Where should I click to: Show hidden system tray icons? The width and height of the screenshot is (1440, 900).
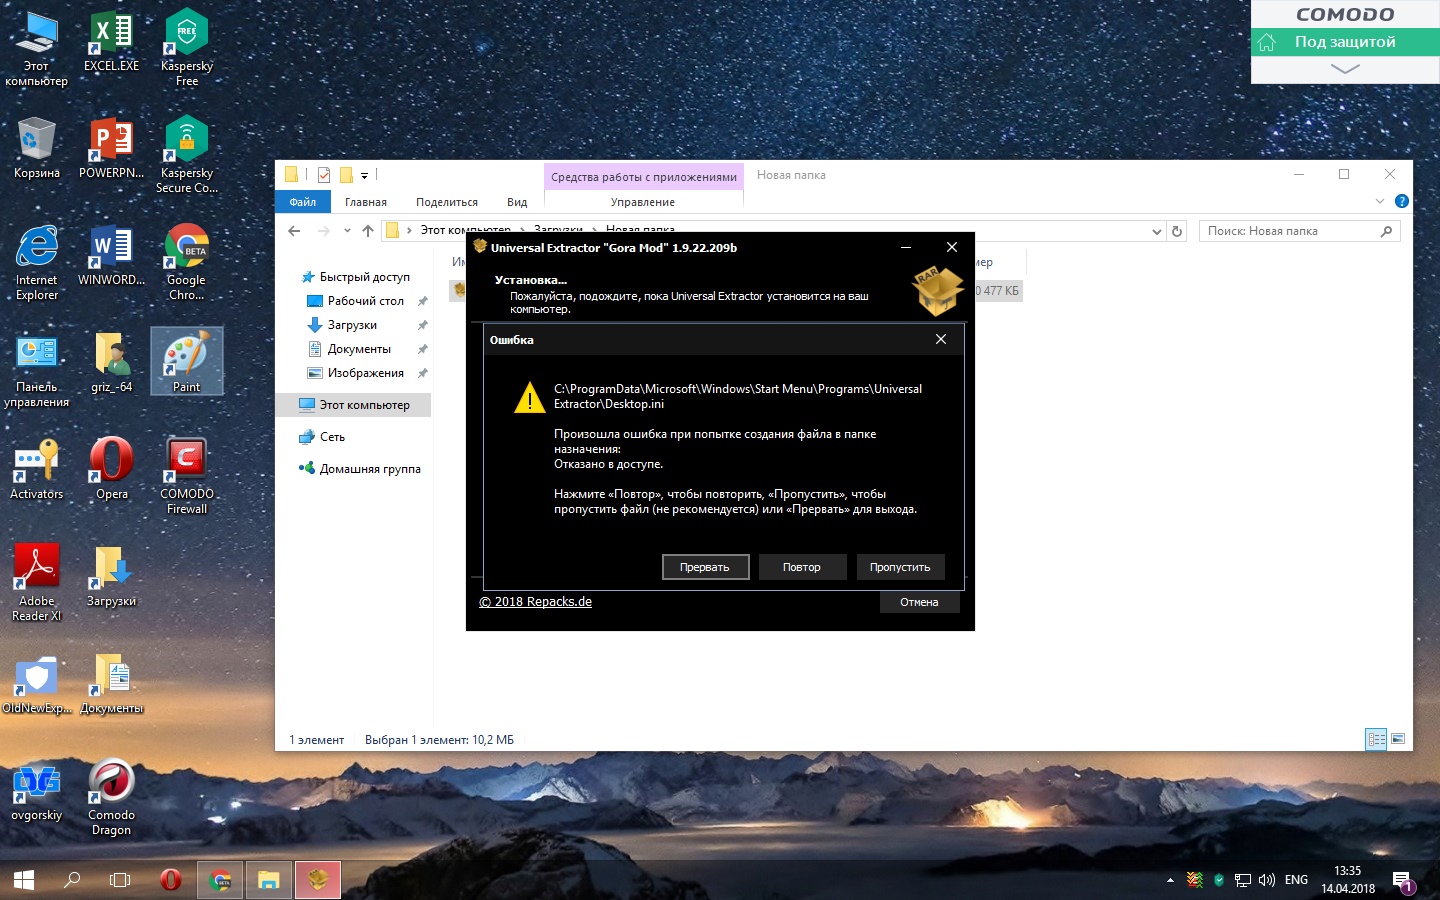pyautogui.click(x=1170, y=880)
